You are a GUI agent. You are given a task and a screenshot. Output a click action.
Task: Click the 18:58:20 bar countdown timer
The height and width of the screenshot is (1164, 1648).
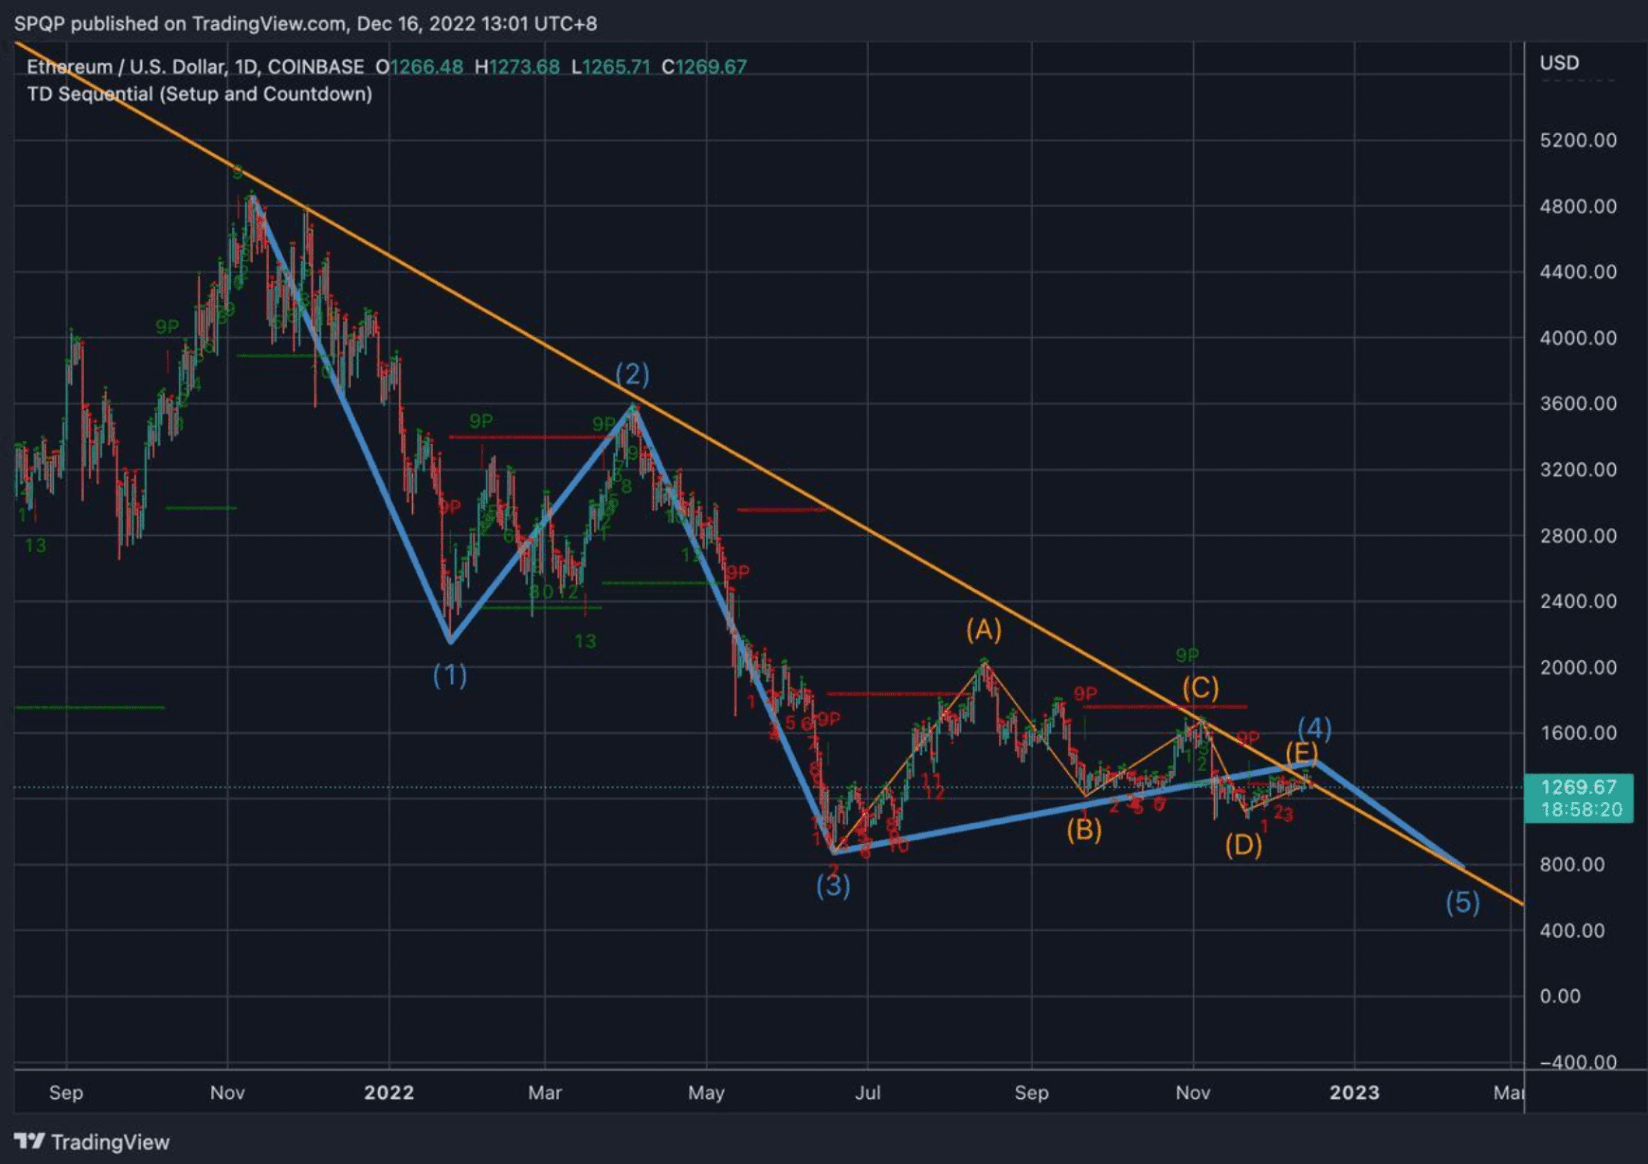pos(1581,809)
